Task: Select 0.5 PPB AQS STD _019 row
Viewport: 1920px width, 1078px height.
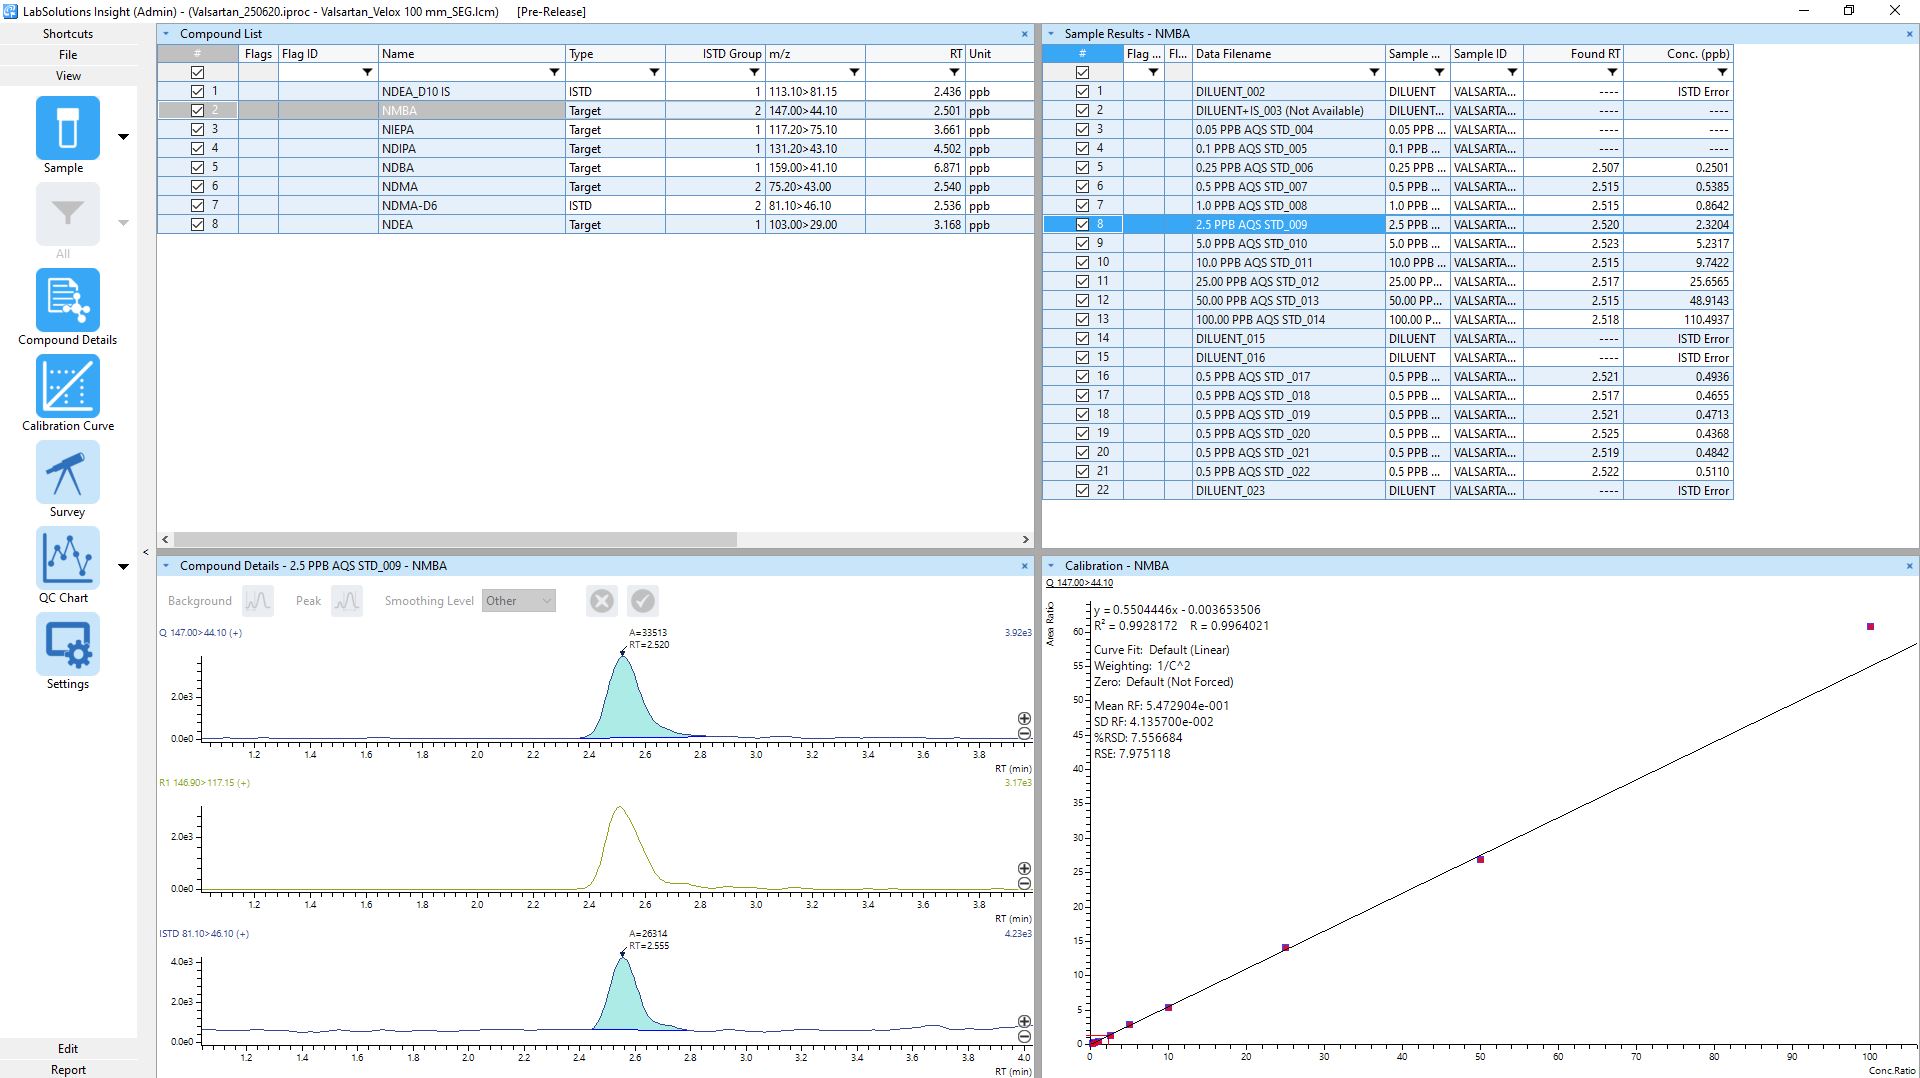Action: click(x=1388, y=414)
